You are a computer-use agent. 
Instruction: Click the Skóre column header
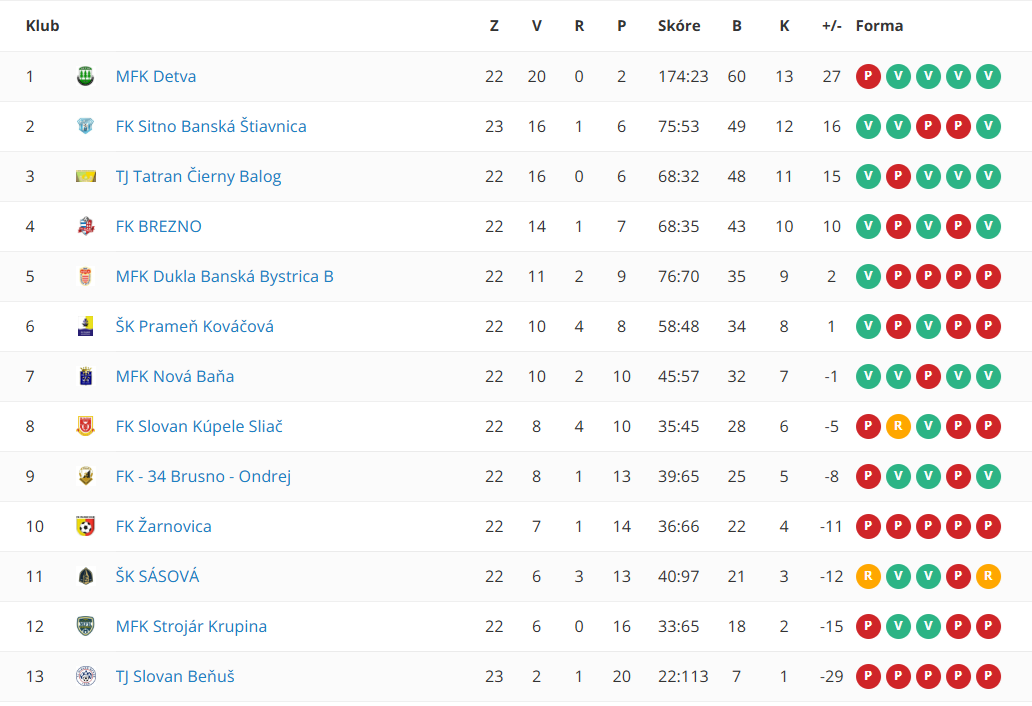coord(679,26)
